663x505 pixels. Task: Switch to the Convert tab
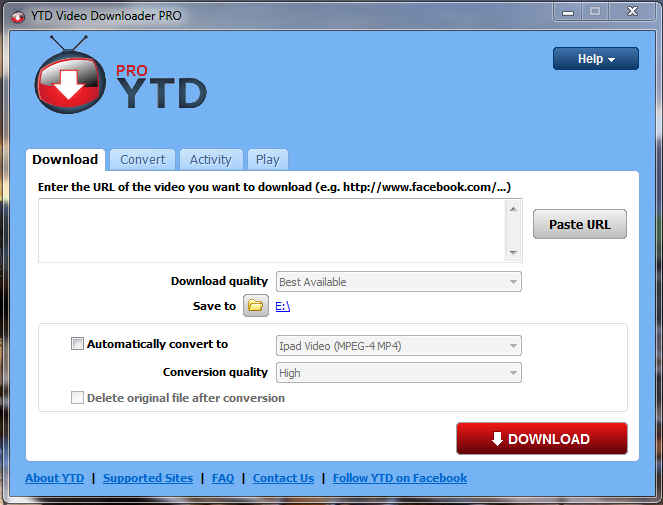click(143, 159)
